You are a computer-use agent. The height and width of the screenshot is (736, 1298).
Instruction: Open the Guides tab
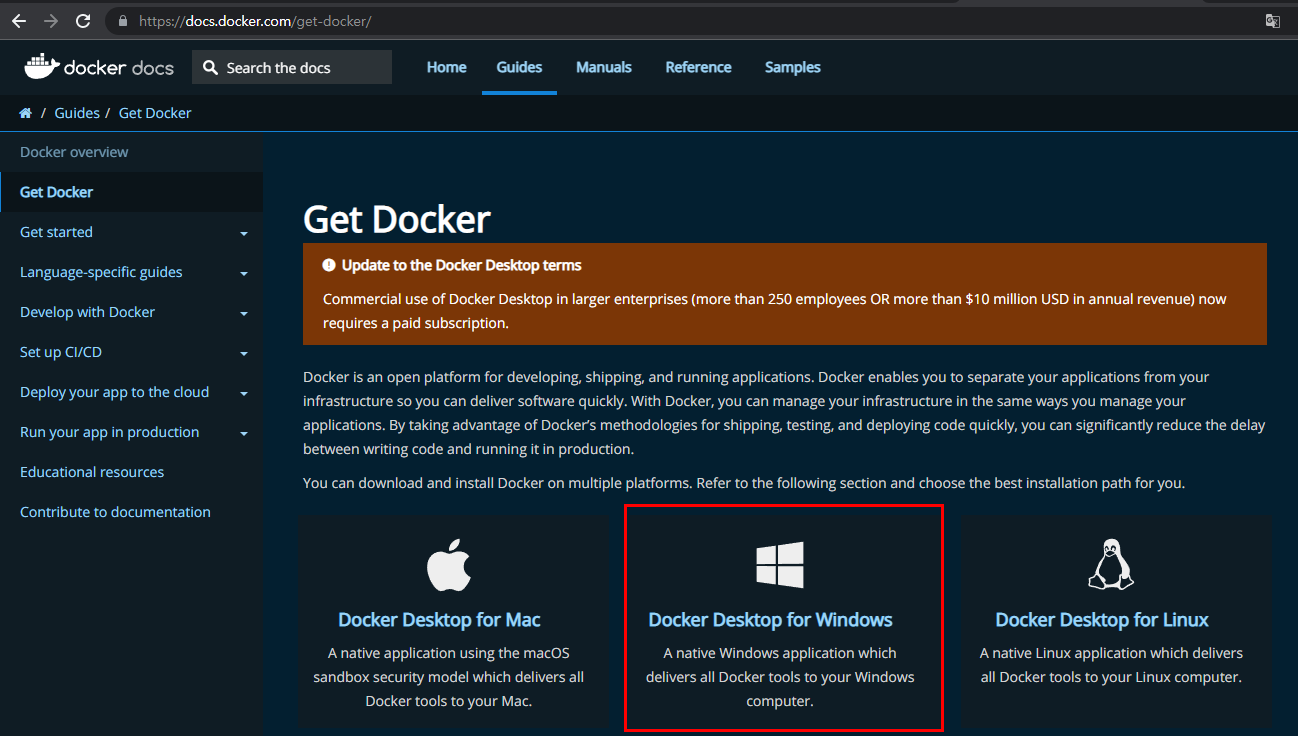519,67
